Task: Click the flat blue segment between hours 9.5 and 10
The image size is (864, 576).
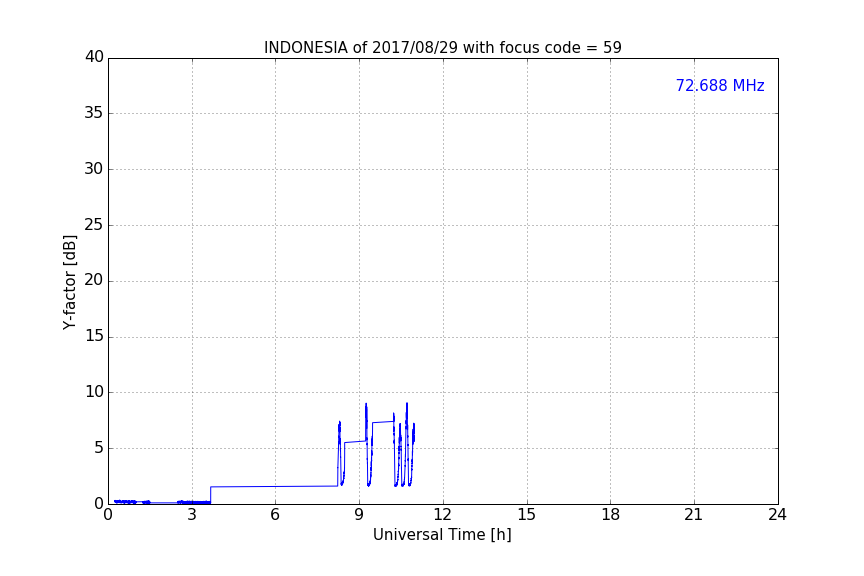Action: 383,422
